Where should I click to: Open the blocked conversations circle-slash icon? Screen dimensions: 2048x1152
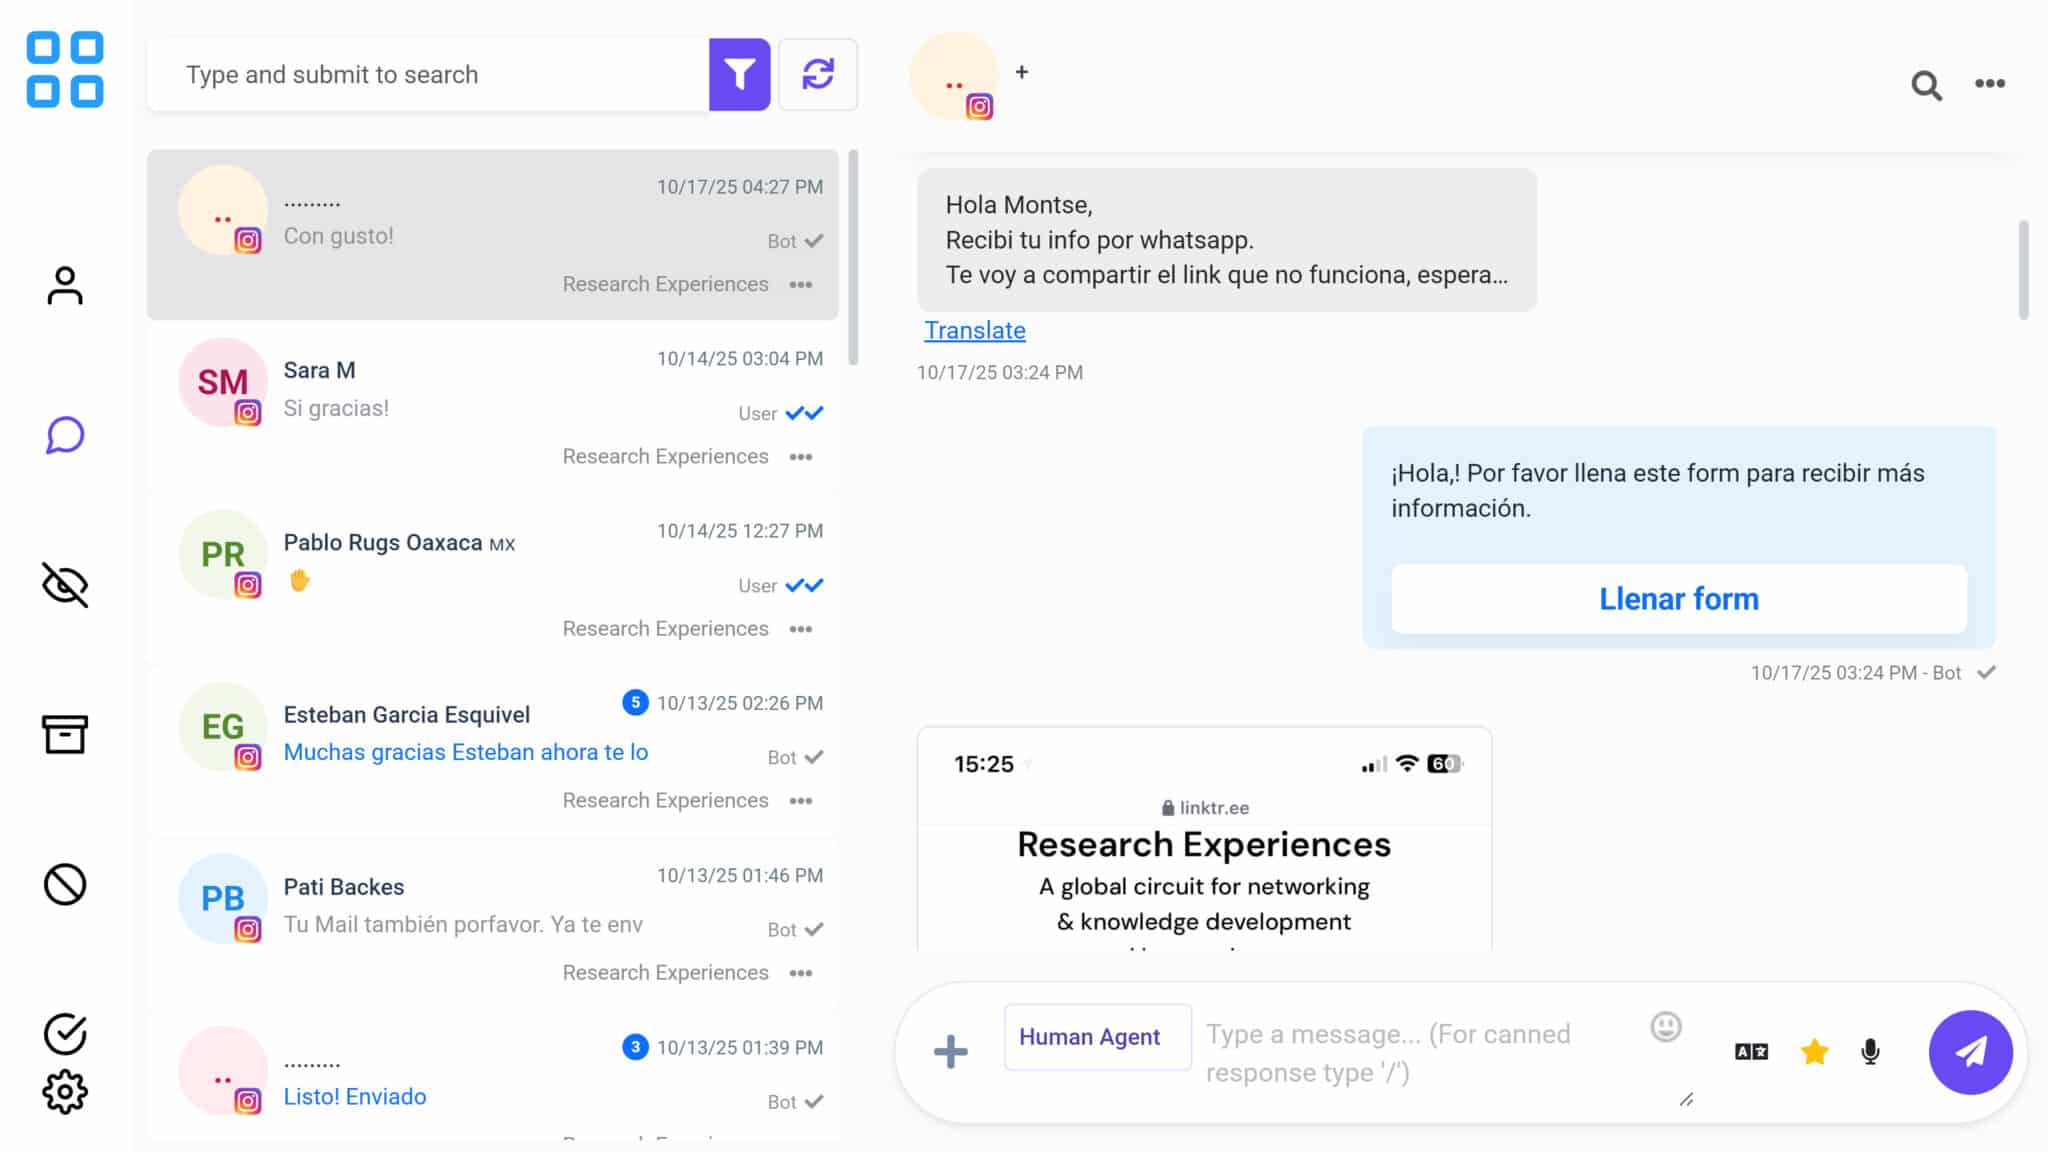pyautogui.click(x=65, y=884)
